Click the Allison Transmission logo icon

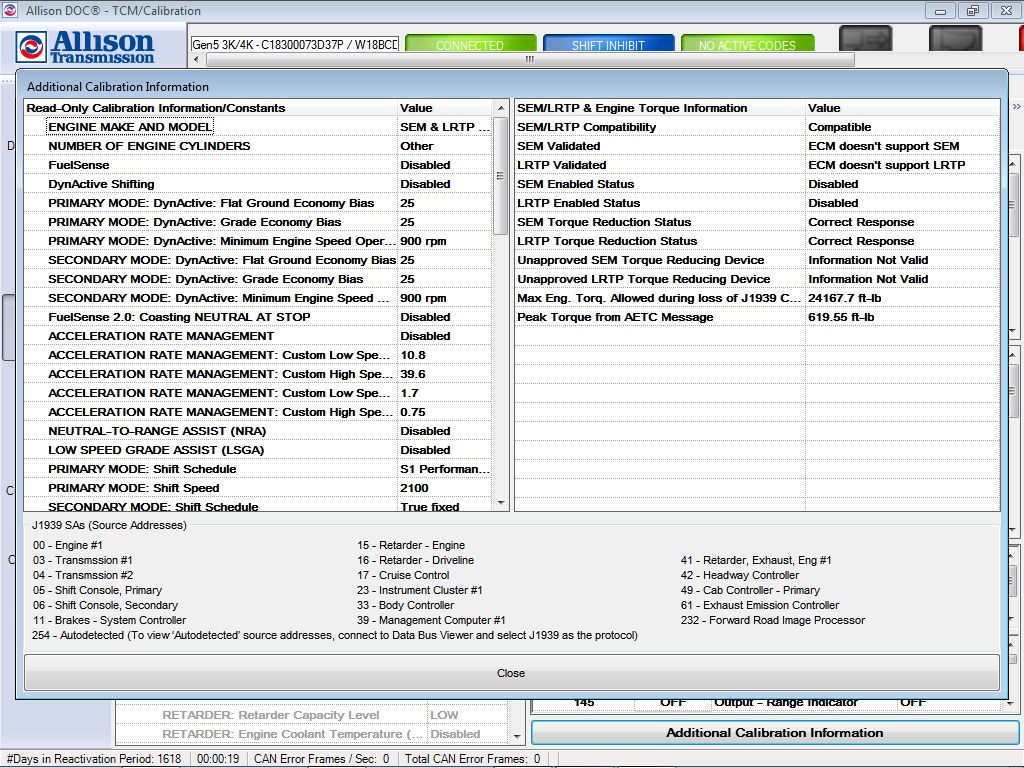tap(34, 47)
